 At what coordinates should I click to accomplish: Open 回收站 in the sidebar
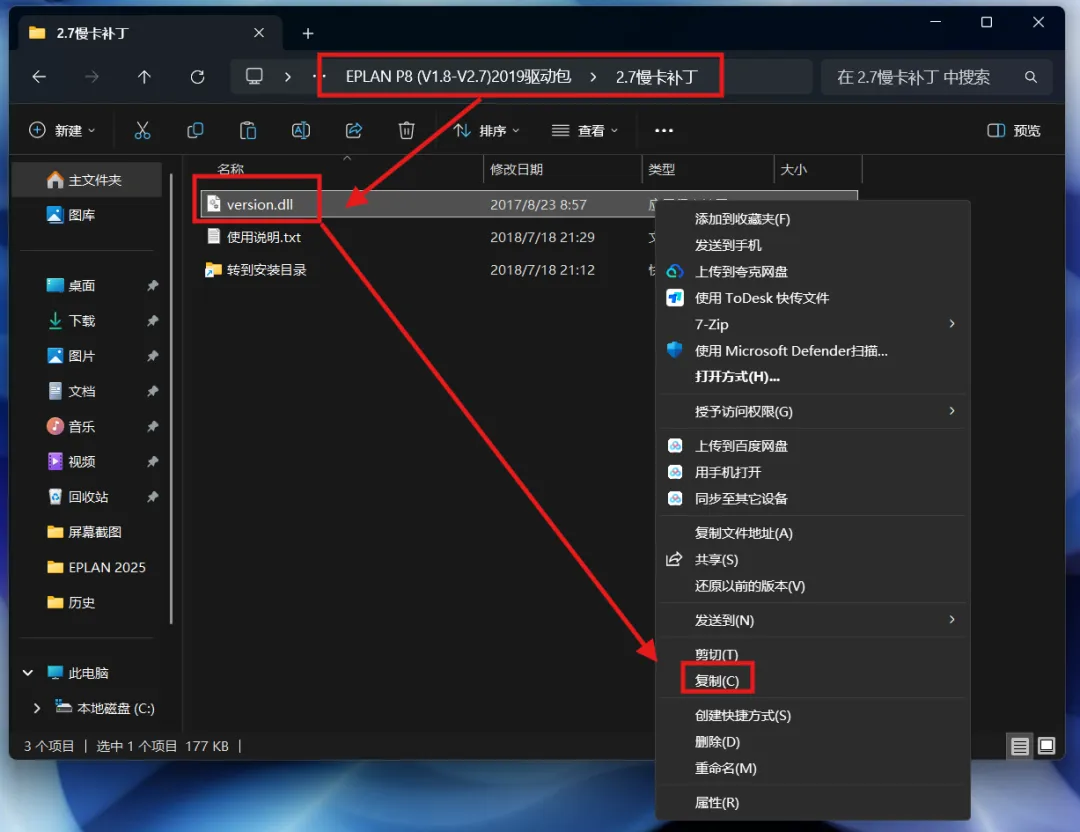[89, 497]
